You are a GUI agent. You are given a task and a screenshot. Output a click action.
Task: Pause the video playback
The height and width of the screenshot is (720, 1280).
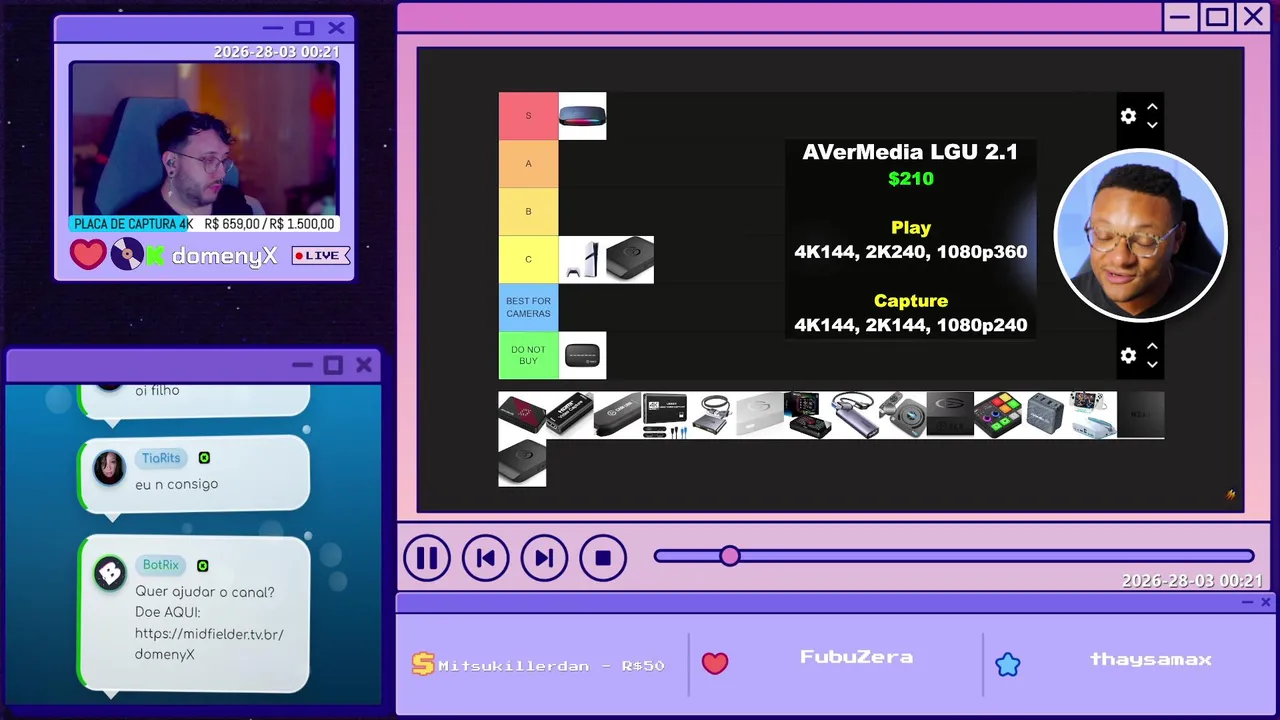pos(427,558)
